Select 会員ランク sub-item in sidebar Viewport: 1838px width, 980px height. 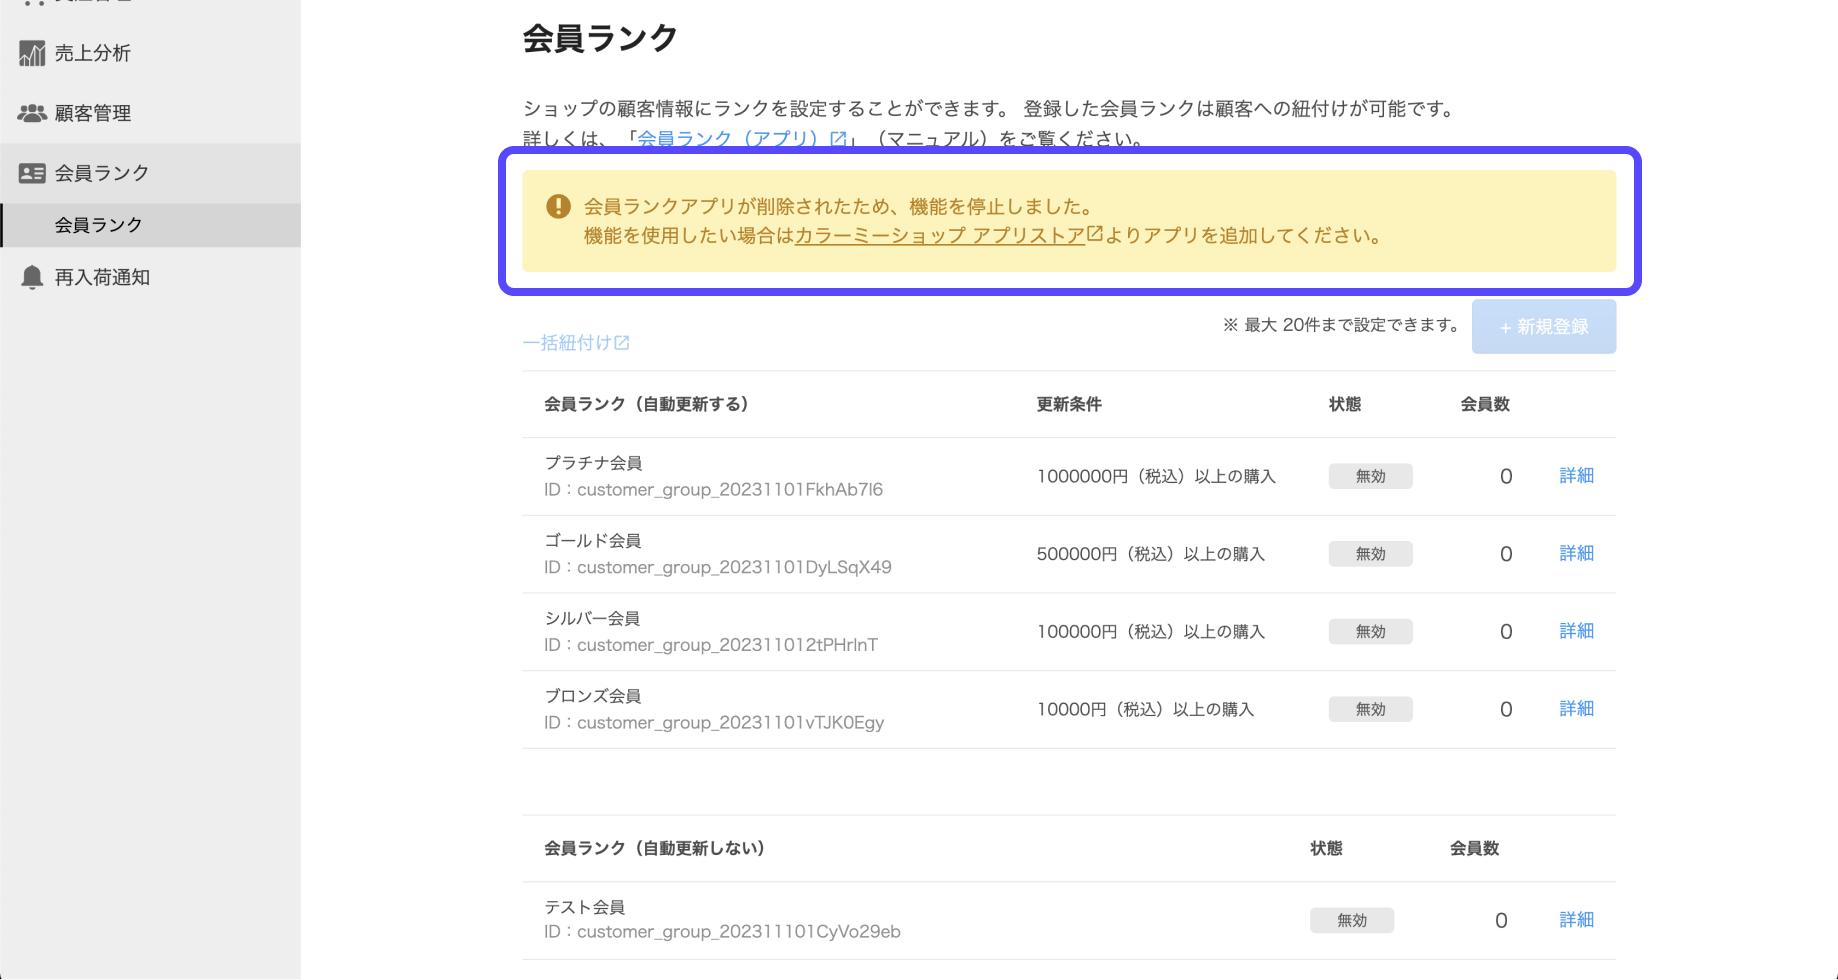pyautogui.click(x=98, y=225)
